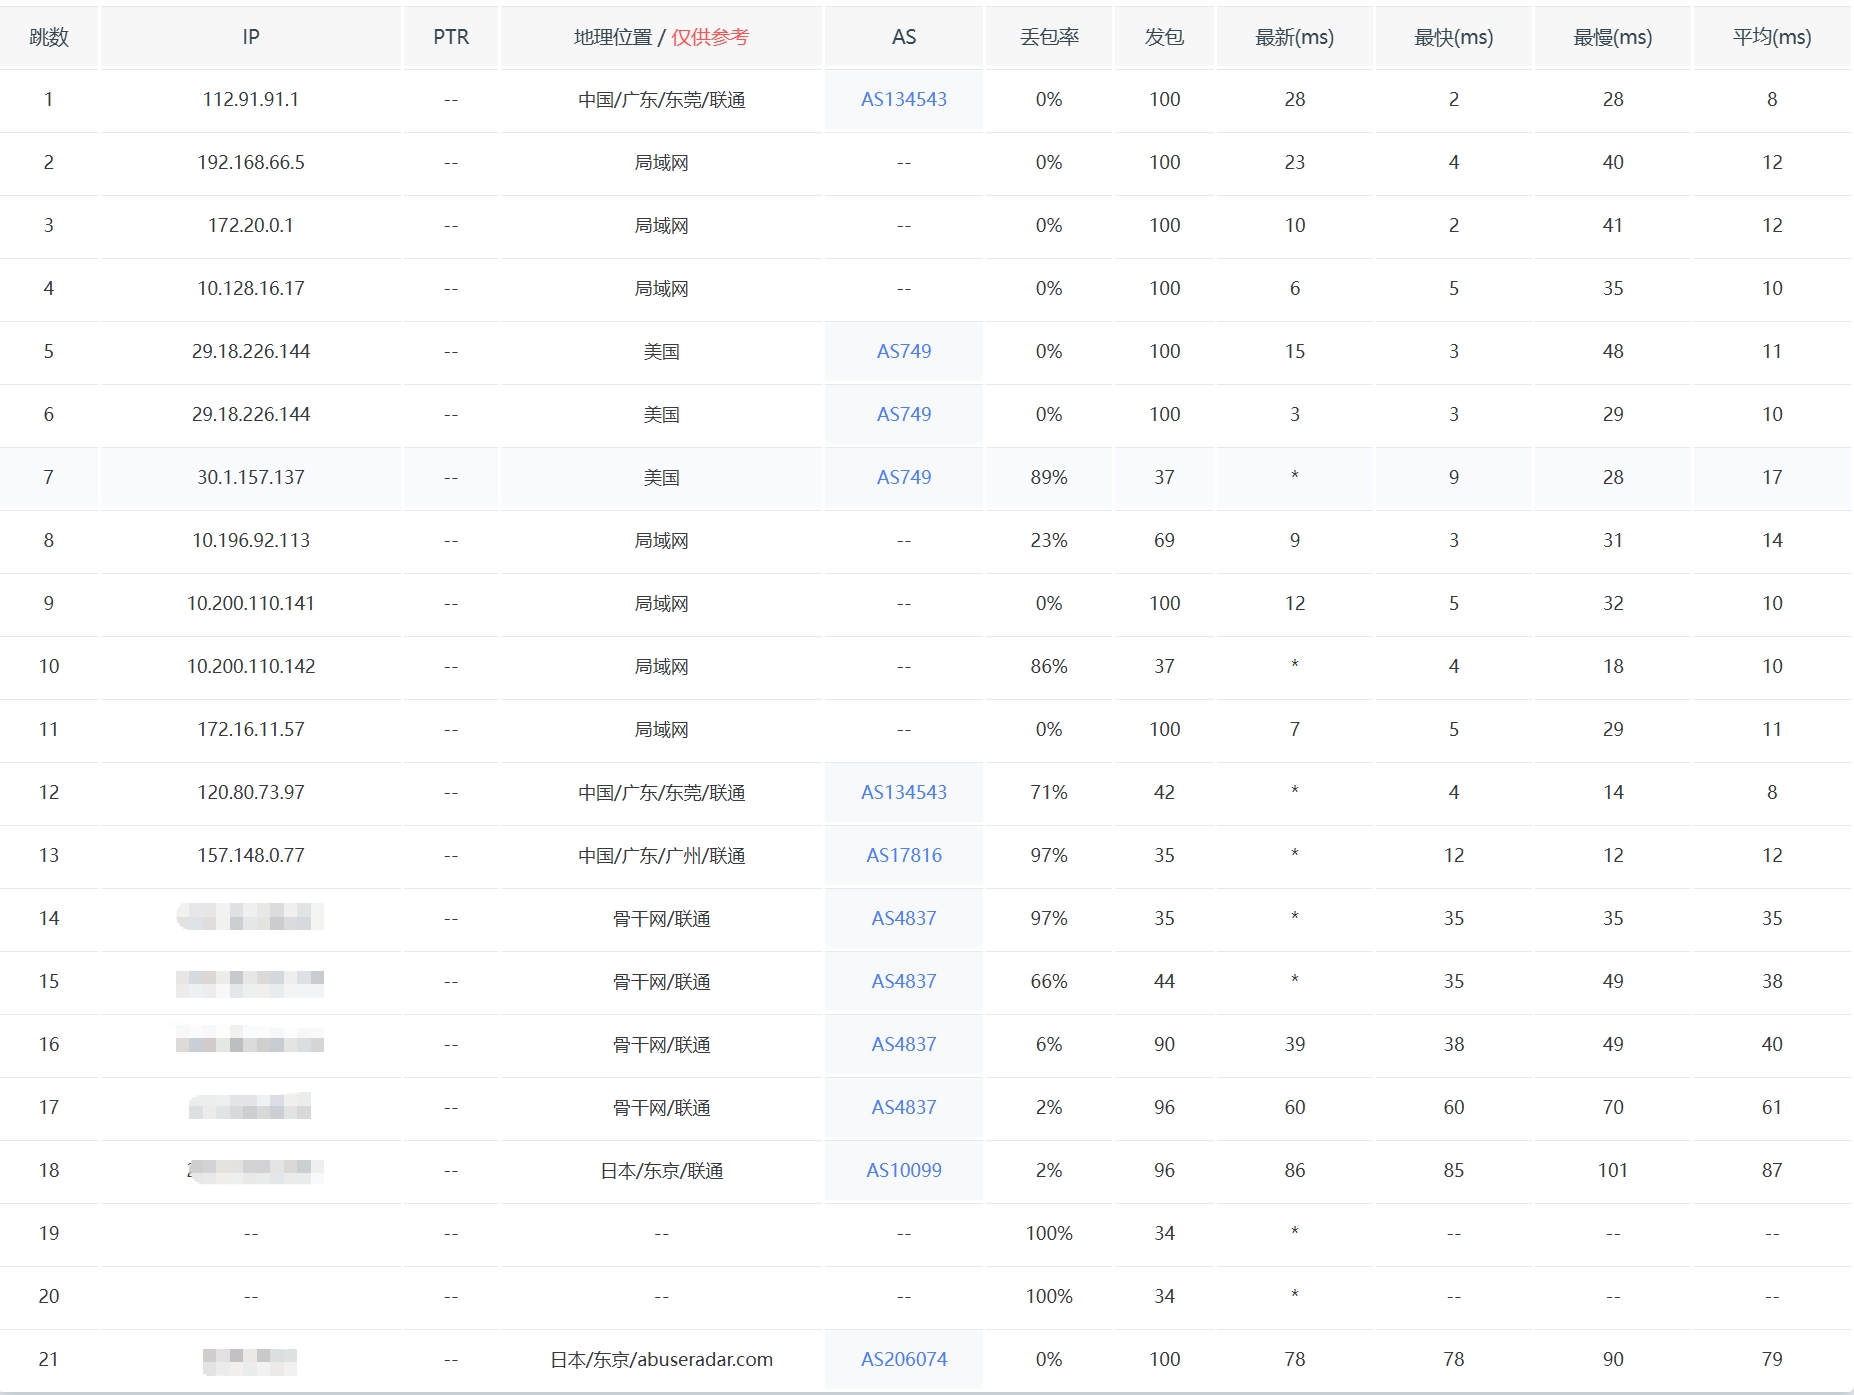Viewport: 1854px width, 1395px height.
Task: Click the 平均(ms) column header
Action: click(x=1772, y=37)
